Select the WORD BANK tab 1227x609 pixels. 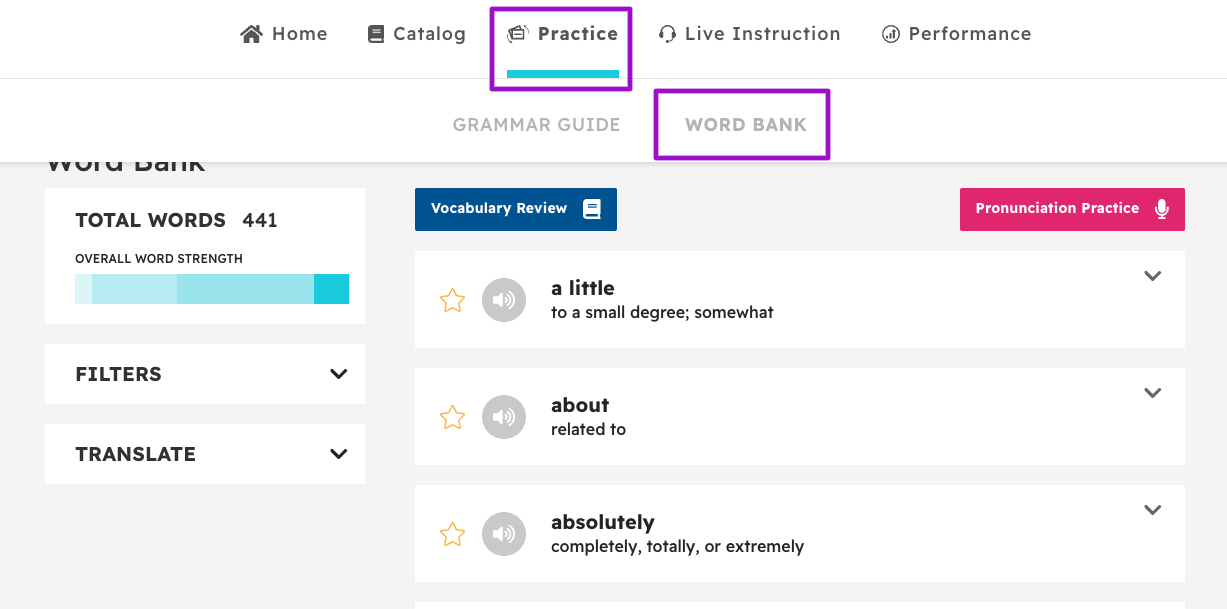(x=746, y=125)
